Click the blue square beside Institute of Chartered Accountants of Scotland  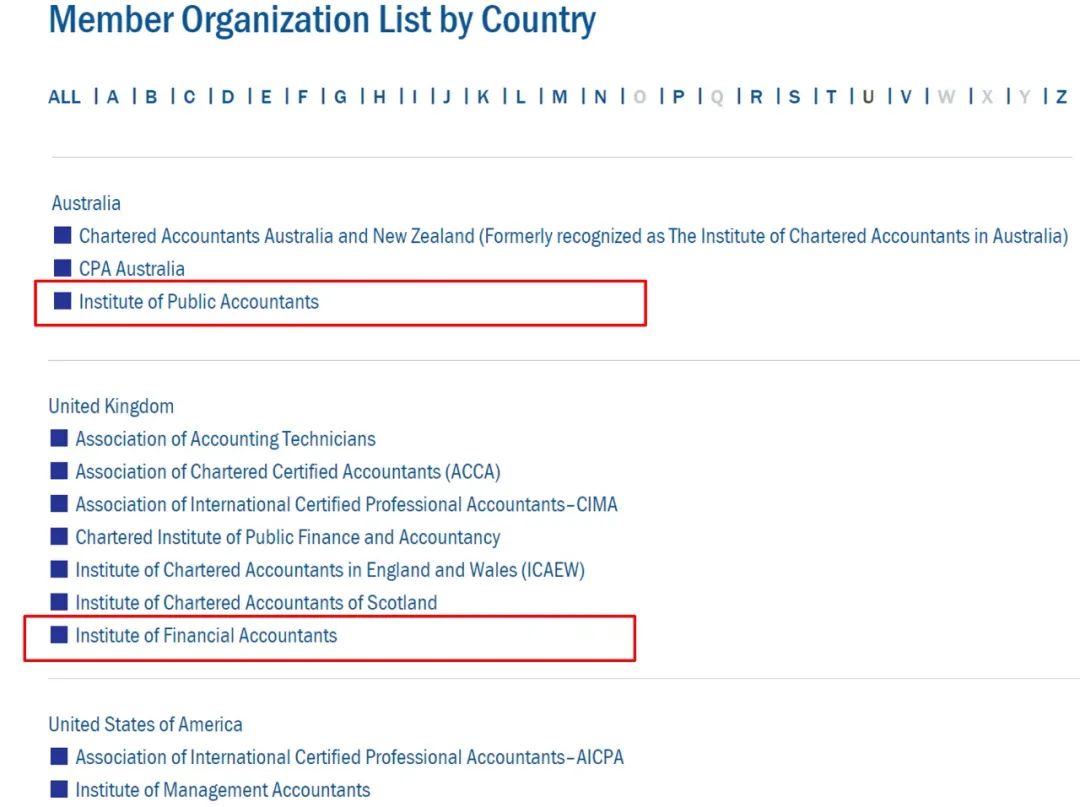[59, 602]
